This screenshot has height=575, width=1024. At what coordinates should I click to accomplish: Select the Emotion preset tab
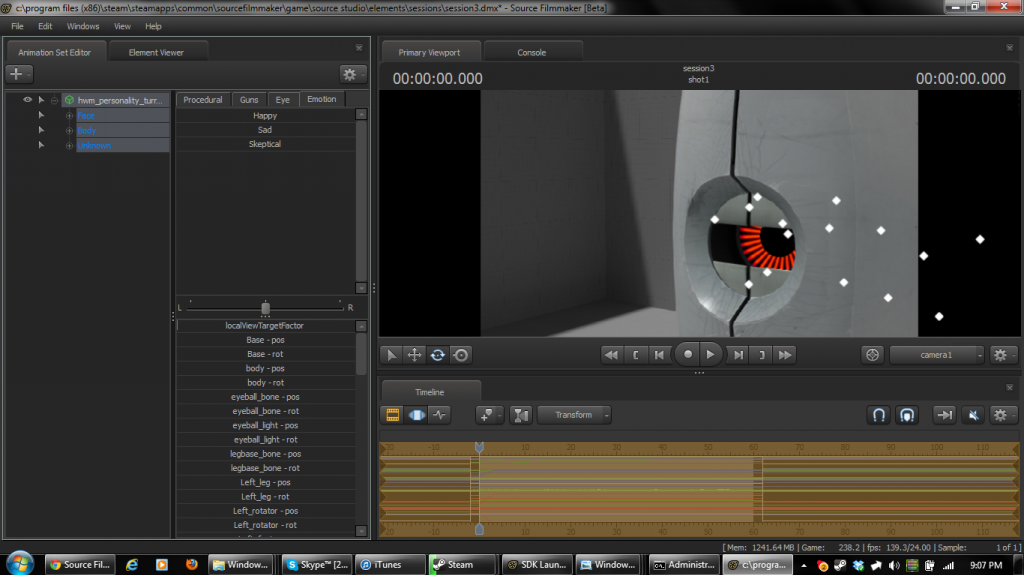point(322,99)
